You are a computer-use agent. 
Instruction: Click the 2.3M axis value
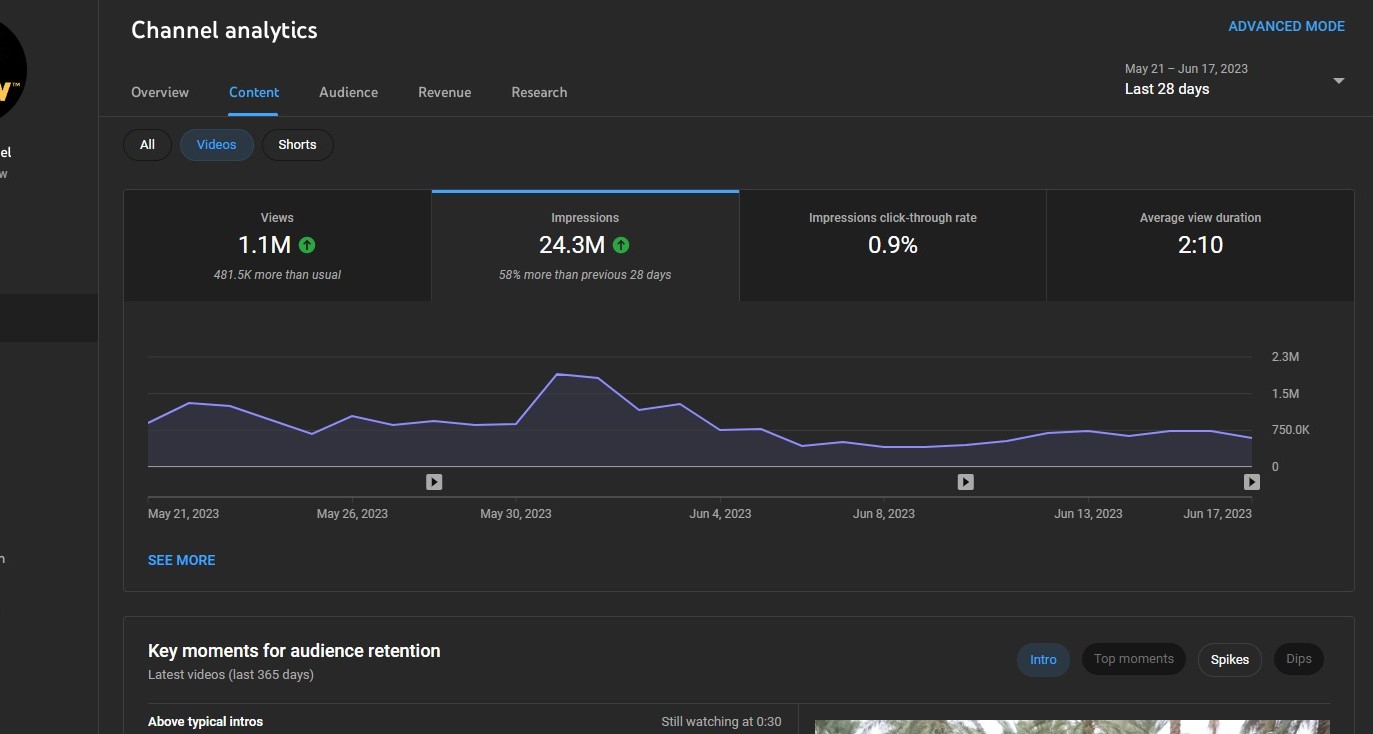click(x=1285, y=357)
